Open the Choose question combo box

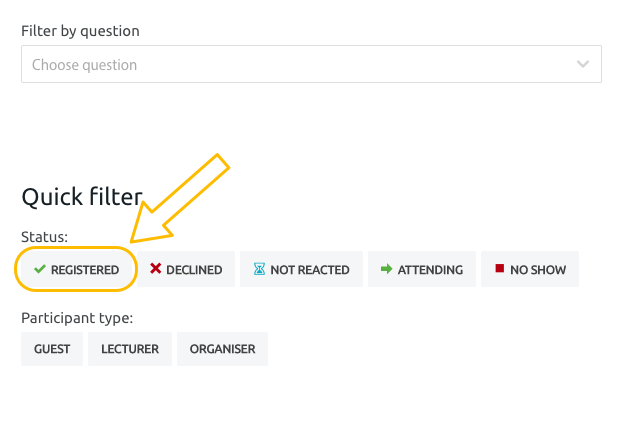[300, 65]
